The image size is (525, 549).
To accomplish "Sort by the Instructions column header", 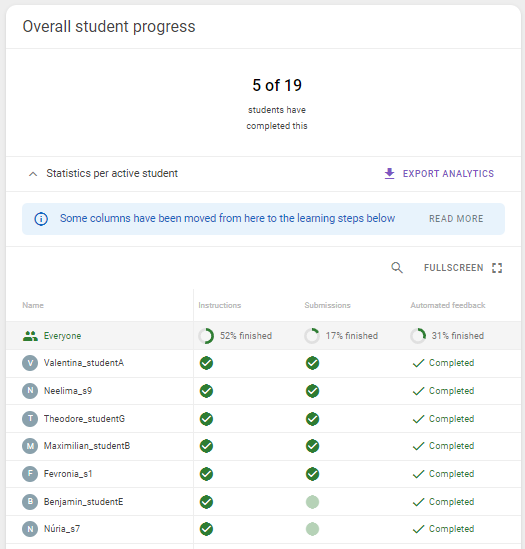I will 220,305.
